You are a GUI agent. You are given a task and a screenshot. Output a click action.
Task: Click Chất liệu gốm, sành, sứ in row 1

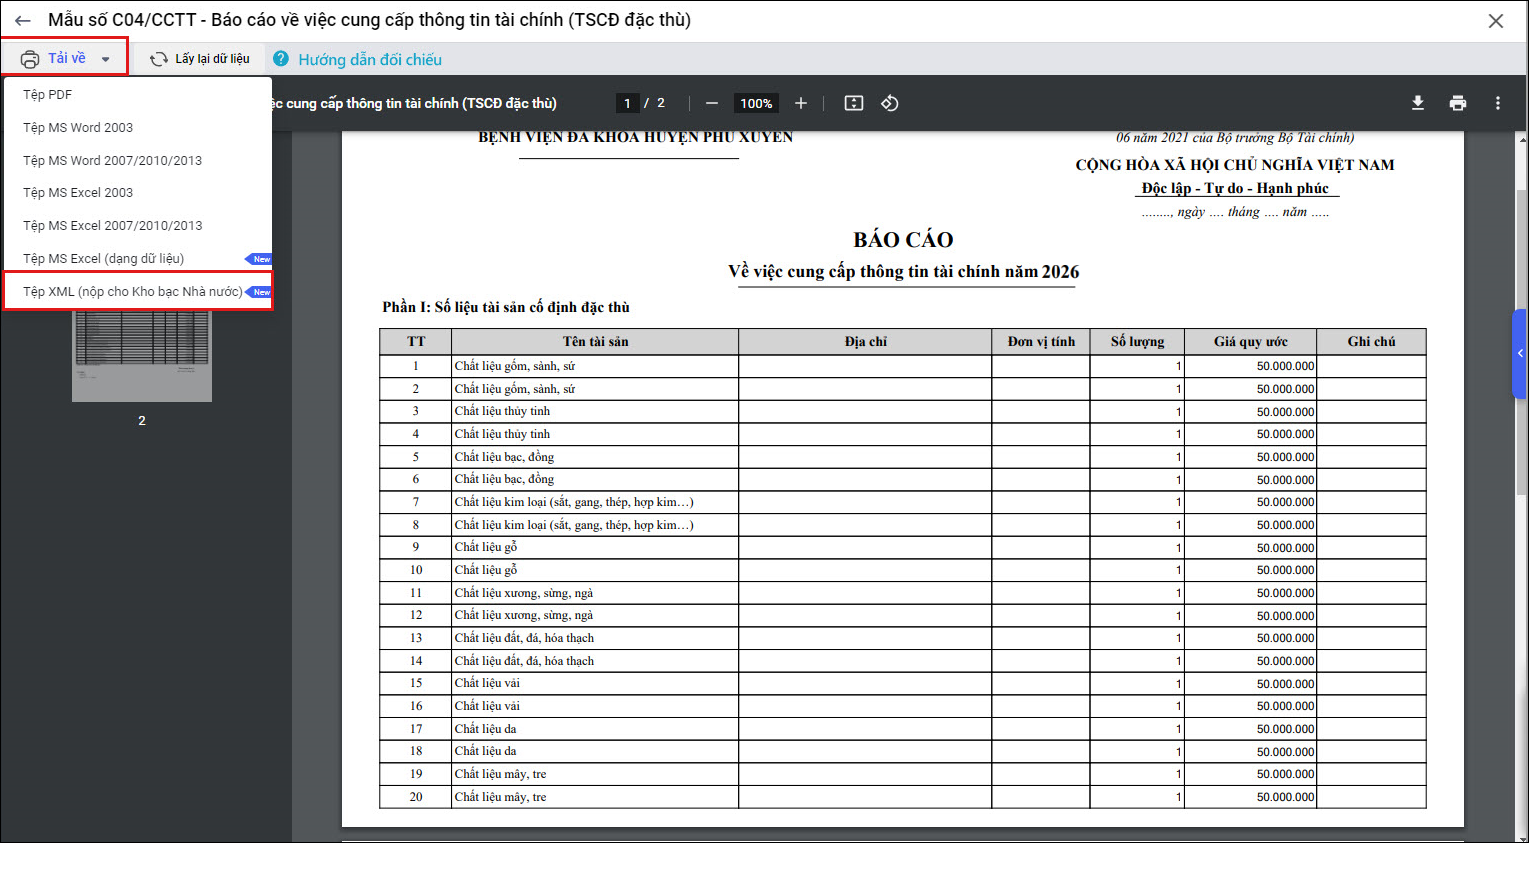click(515, 366)
